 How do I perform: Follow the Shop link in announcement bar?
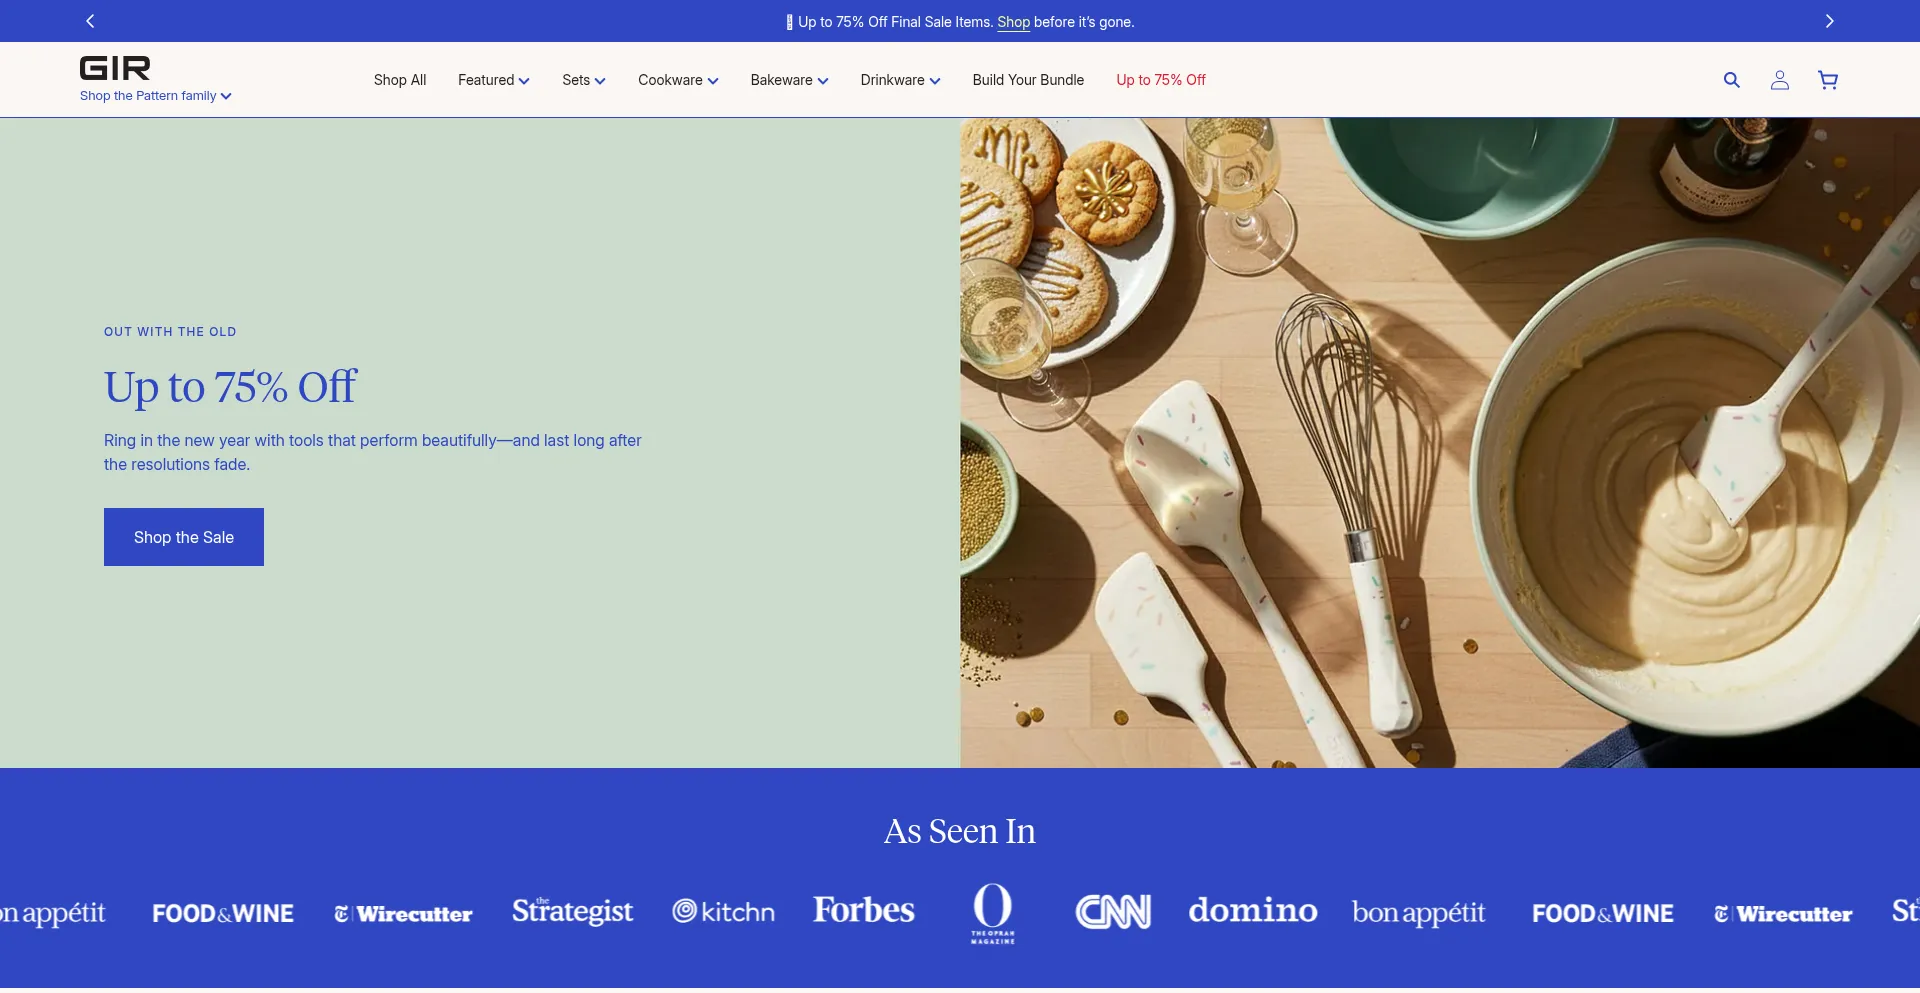[1013, 22]
